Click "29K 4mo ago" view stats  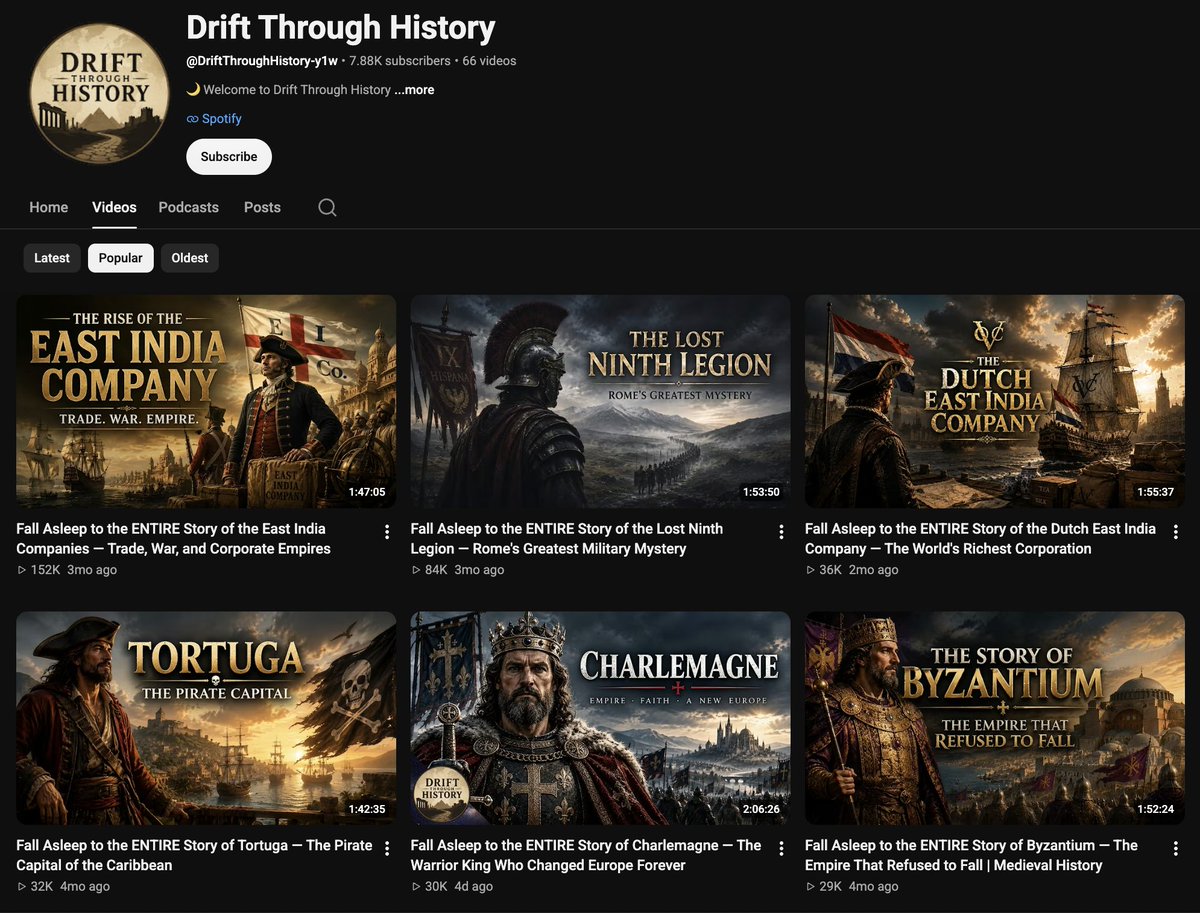point(852,887)
